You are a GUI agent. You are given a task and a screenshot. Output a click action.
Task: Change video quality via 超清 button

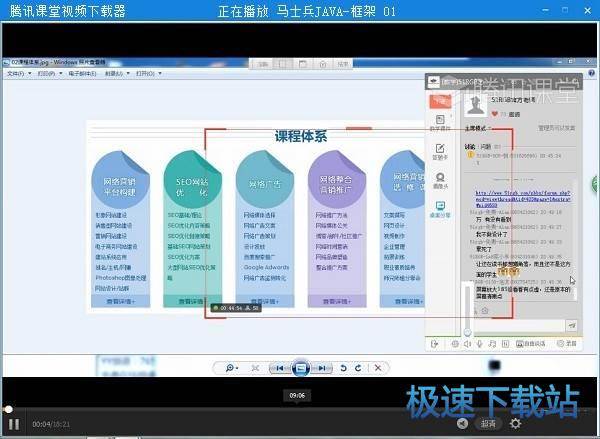point(488,424)
